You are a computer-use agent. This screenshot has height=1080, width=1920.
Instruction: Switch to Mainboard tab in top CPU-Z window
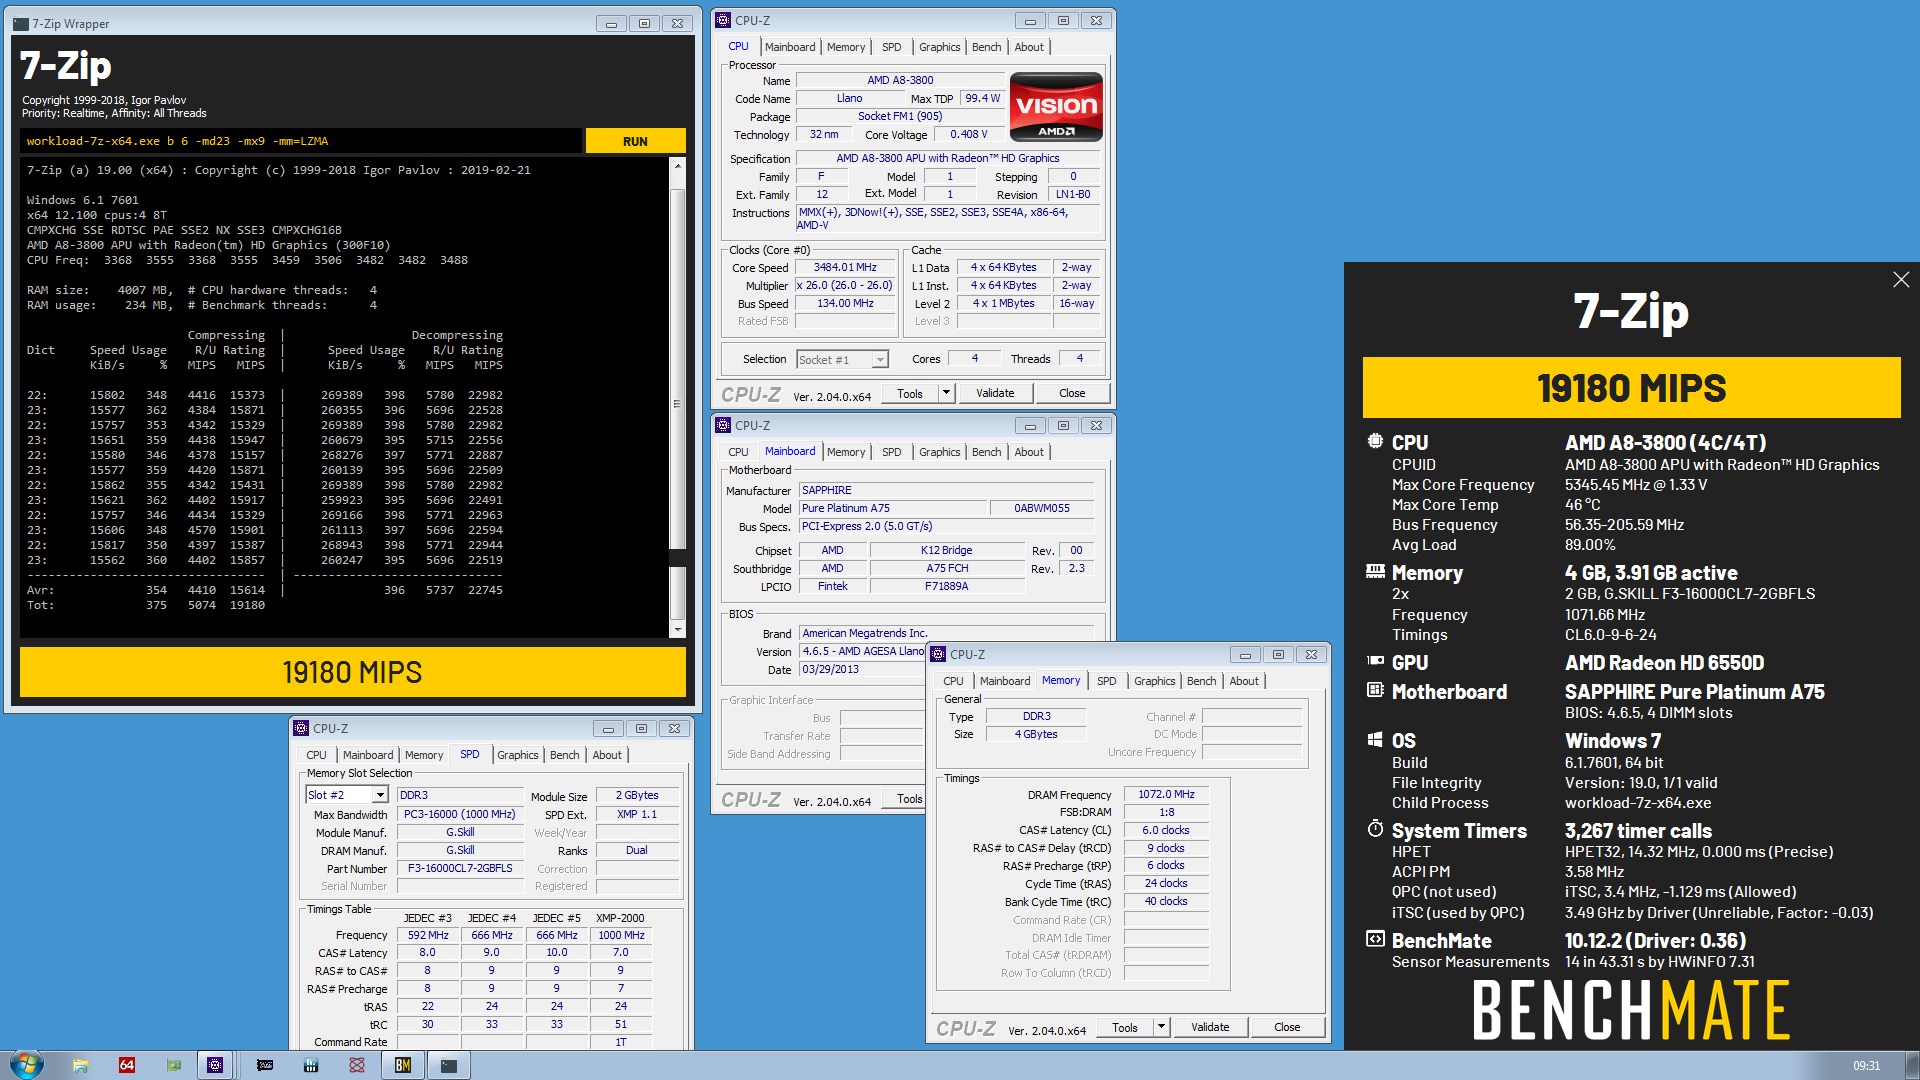(x=789, y=47)
